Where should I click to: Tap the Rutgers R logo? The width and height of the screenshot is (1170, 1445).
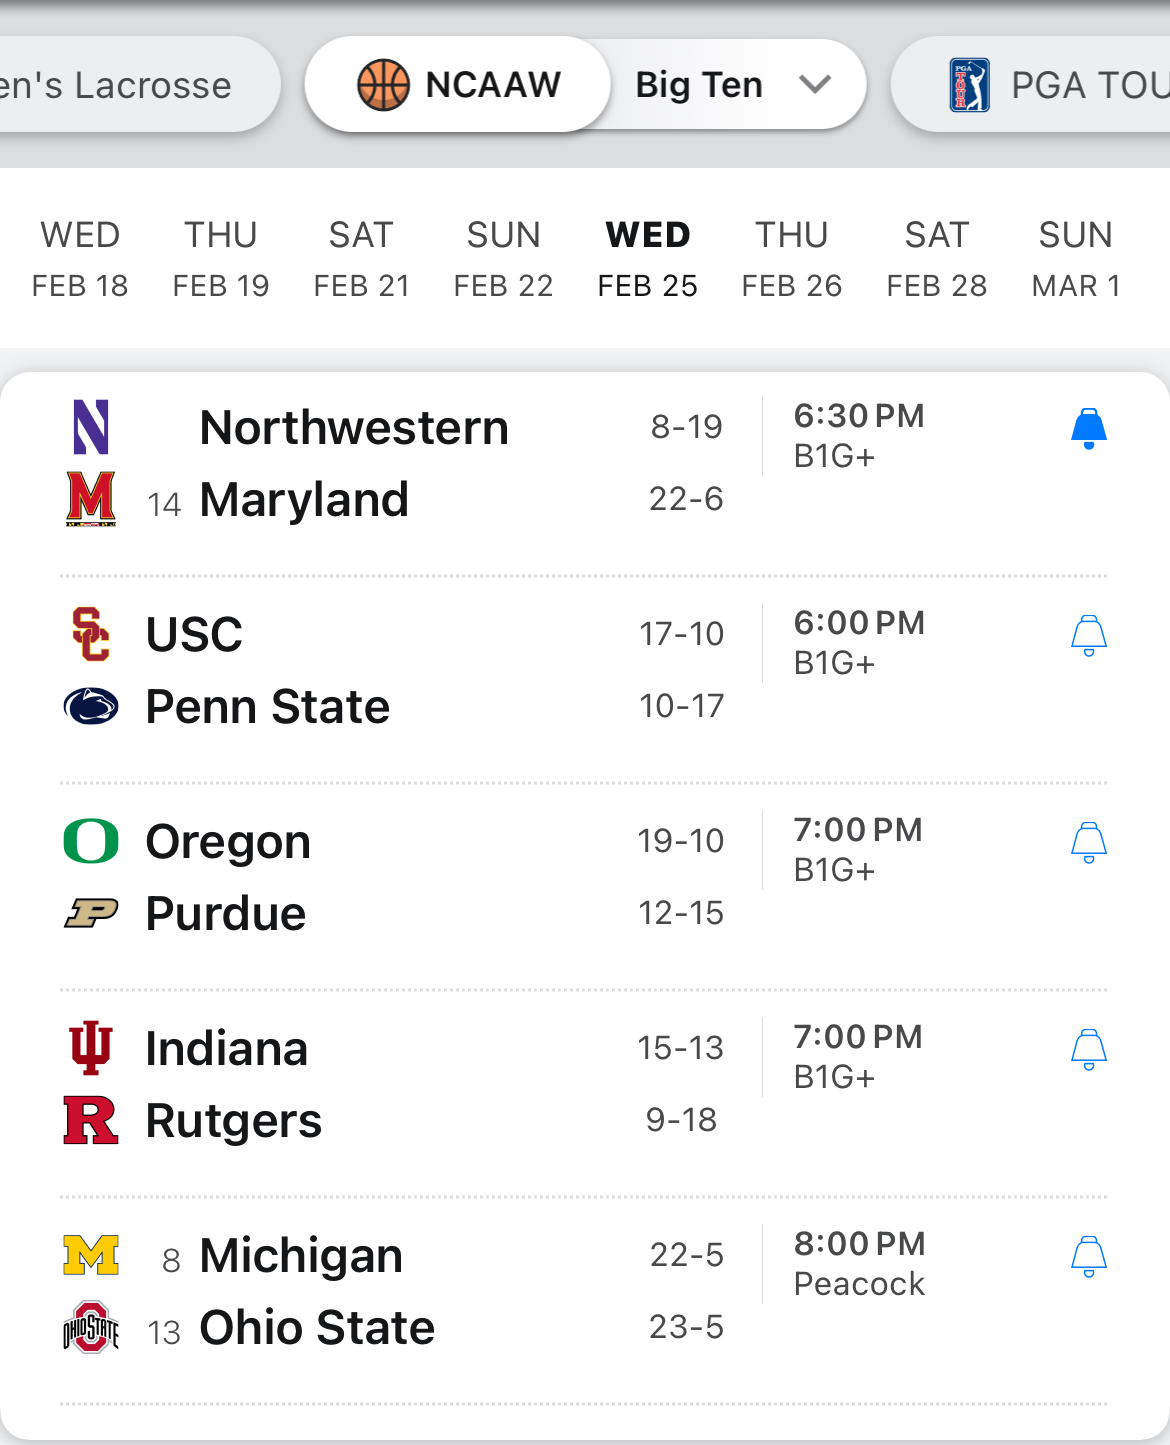(x=91, y=1120)
